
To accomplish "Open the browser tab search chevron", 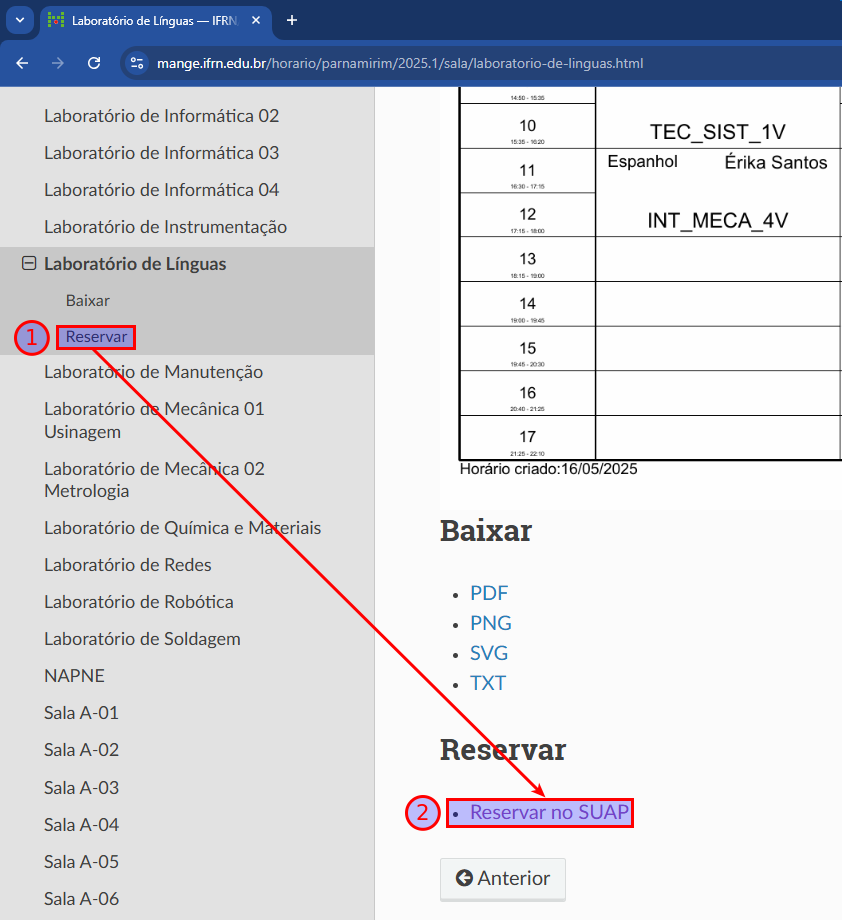I will coord(20,21).
